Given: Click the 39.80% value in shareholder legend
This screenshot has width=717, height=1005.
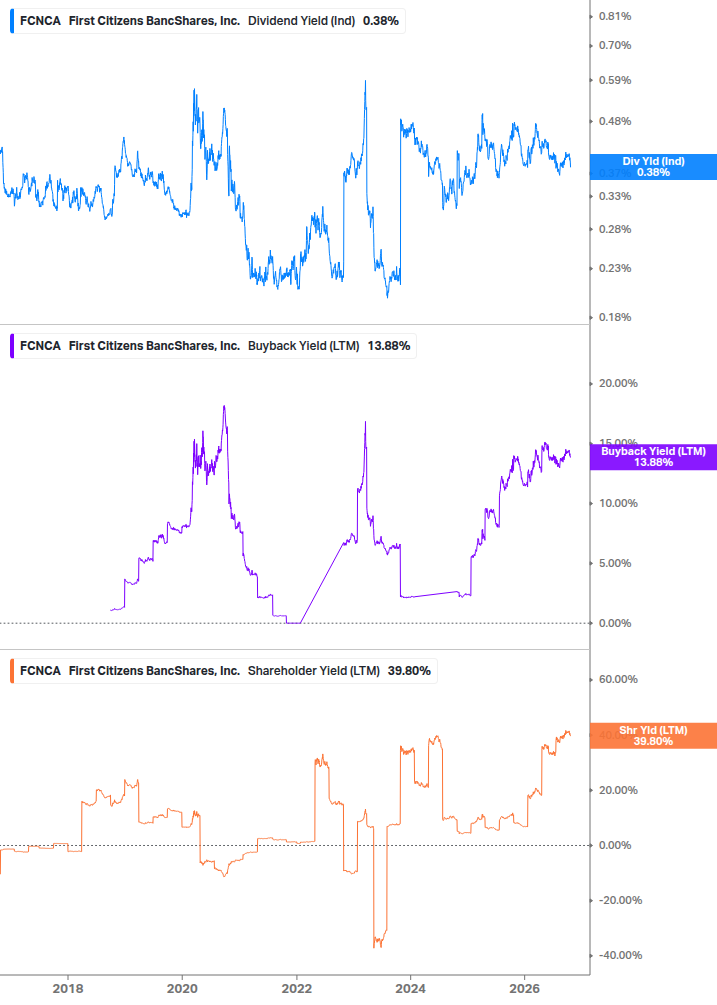Looking at the screenshot, I should (409, 670).
